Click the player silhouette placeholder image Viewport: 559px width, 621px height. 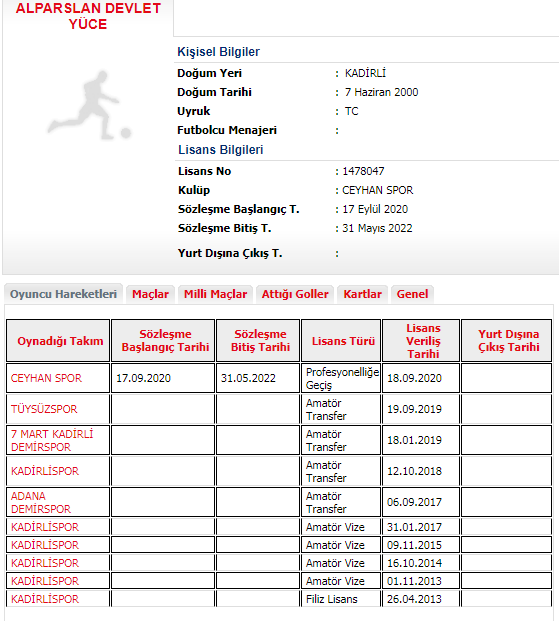click(x=89, y=106)
